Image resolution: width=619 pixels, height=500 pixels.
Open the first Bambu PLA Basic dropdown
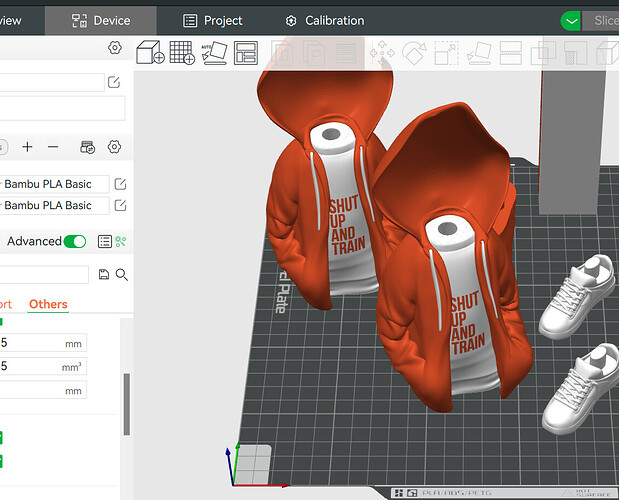(54, 184)
